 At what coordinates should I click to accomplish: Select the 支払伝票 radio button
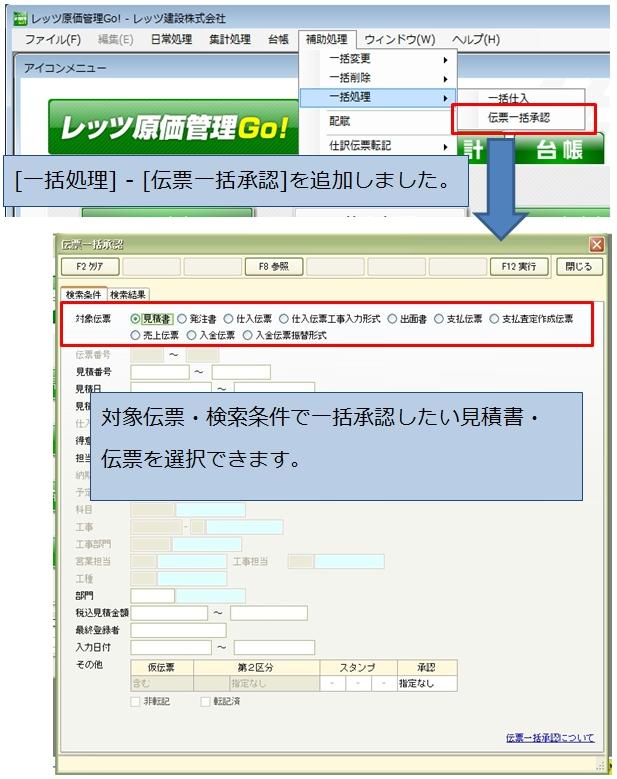458,319
